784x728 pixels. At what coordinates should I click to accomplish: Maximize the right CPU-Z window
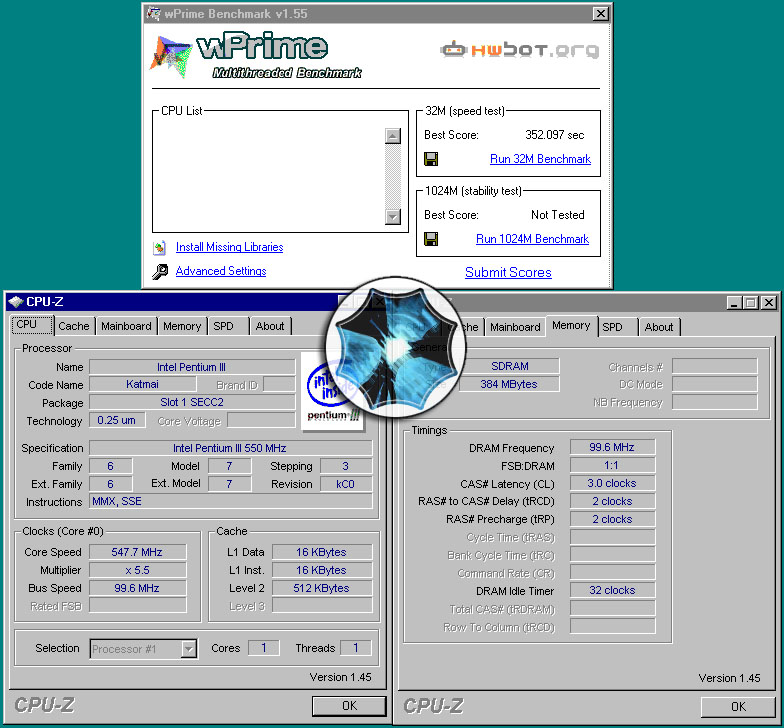click(x=750, y=302)
